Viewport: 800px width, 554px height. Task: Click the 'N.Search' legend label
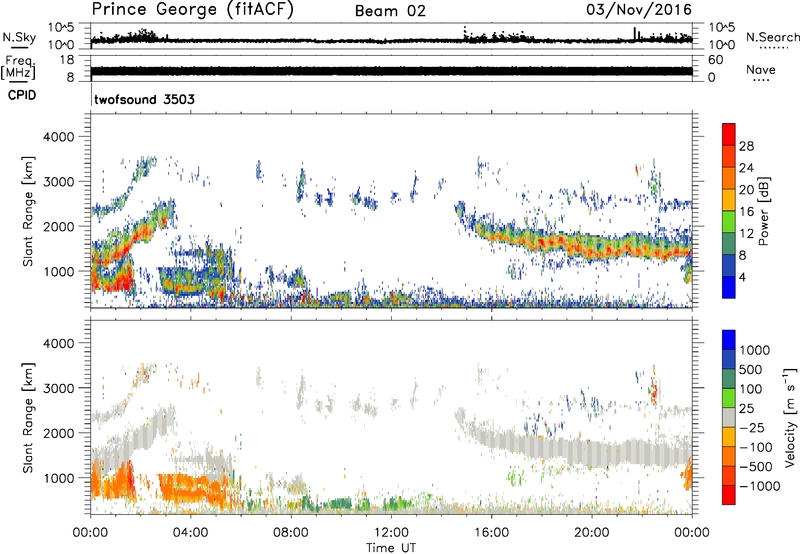tap(772, 37)
